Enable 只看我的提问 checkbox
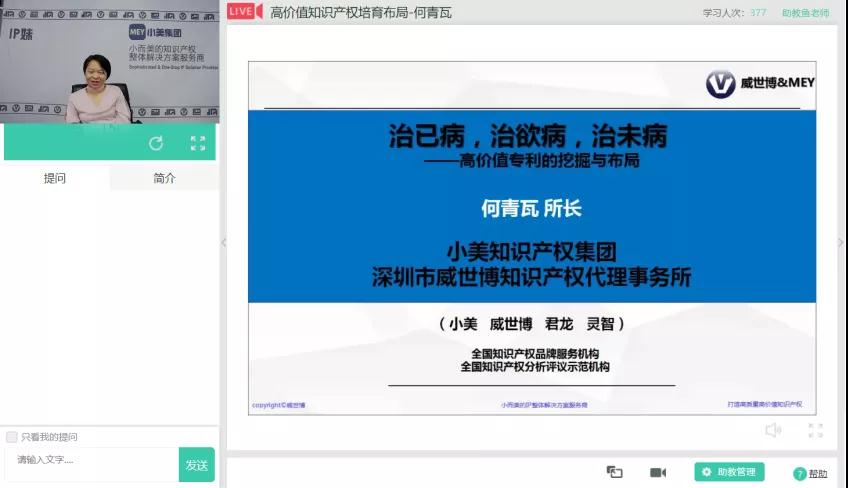Viewport: 848px width, 488px height. click(11, 437)
